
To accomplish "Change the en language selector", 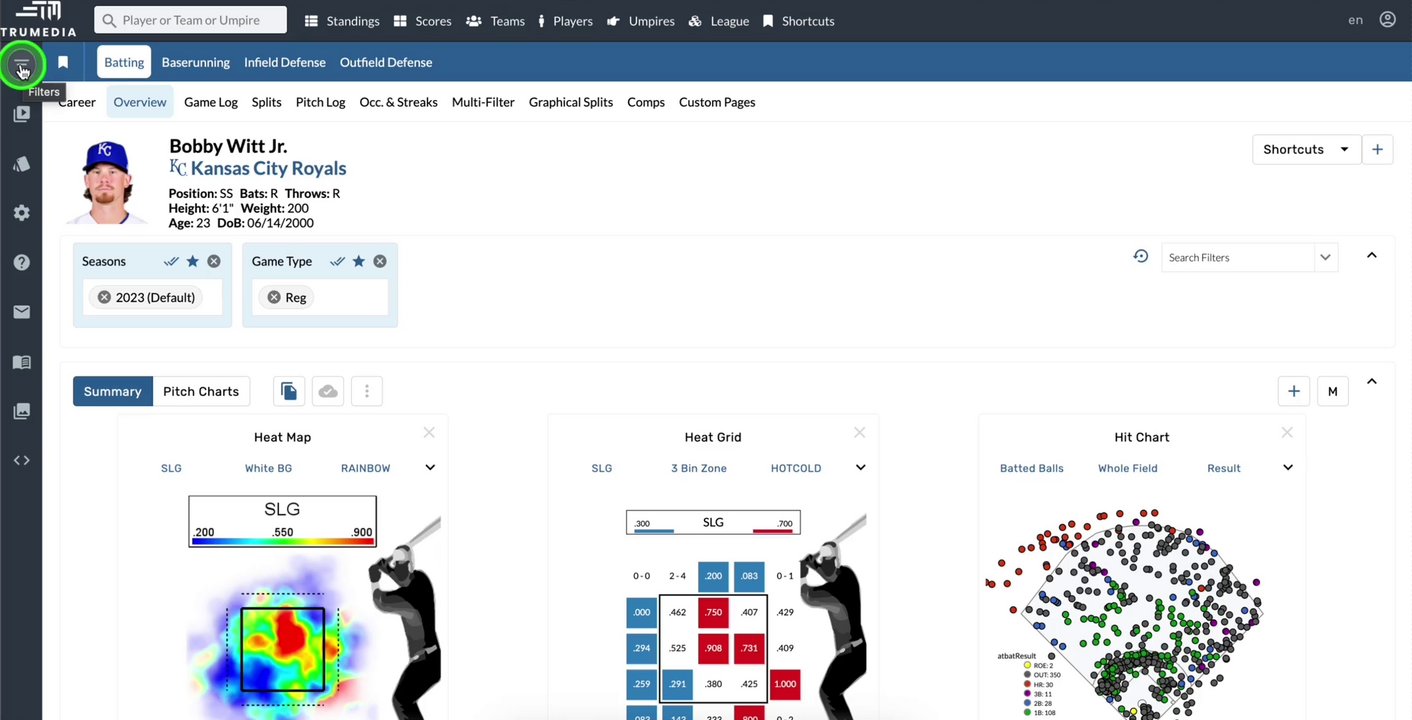I will pos(1355,20).
